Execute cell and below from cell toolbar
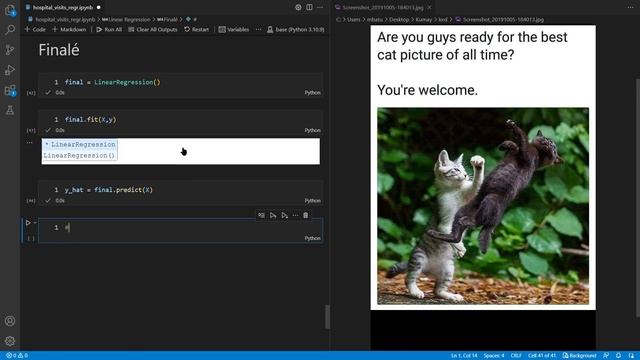 284,215
